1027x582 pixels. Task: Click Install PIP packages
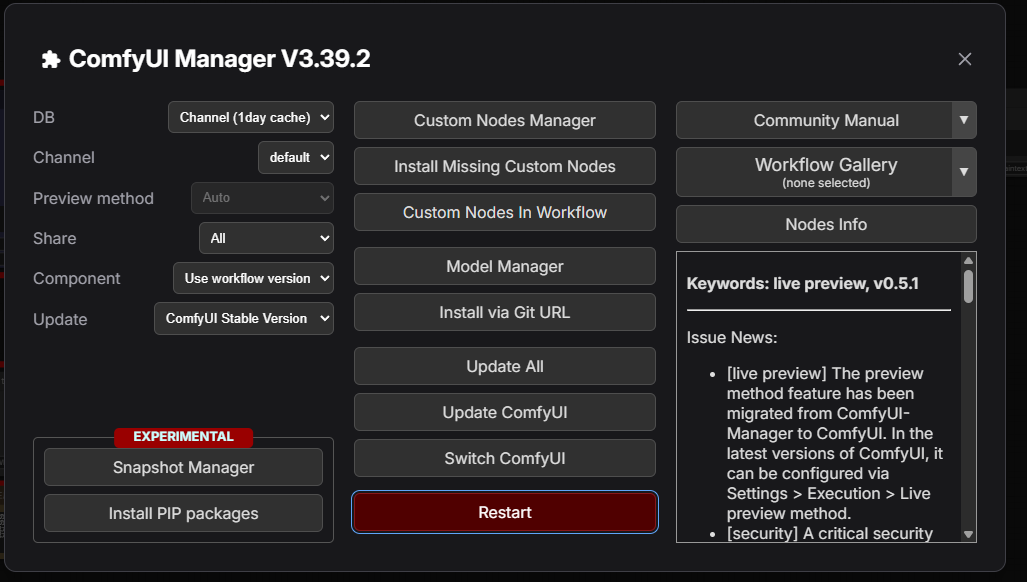183,513
